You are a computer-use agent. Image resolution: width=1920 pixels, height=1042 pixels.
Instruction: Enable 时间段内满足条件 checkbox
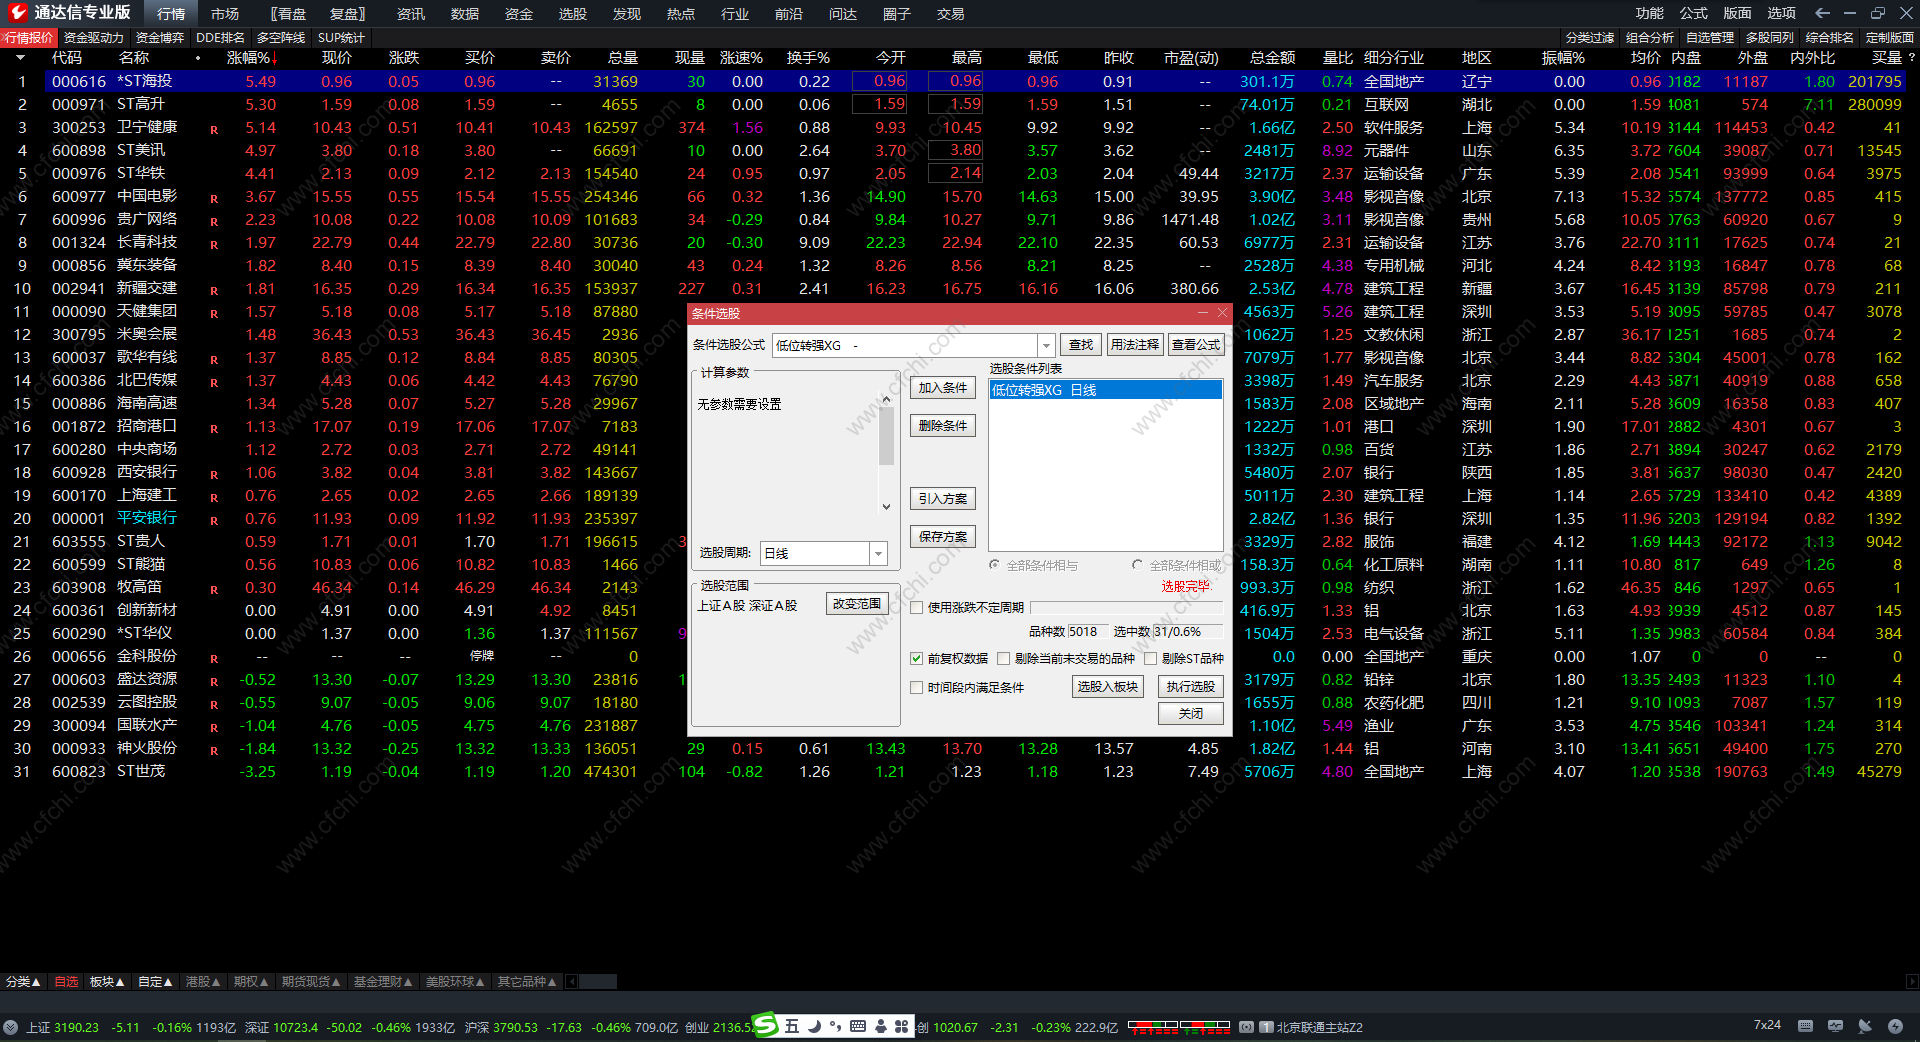pyautogui.click(x=916, y=687)
